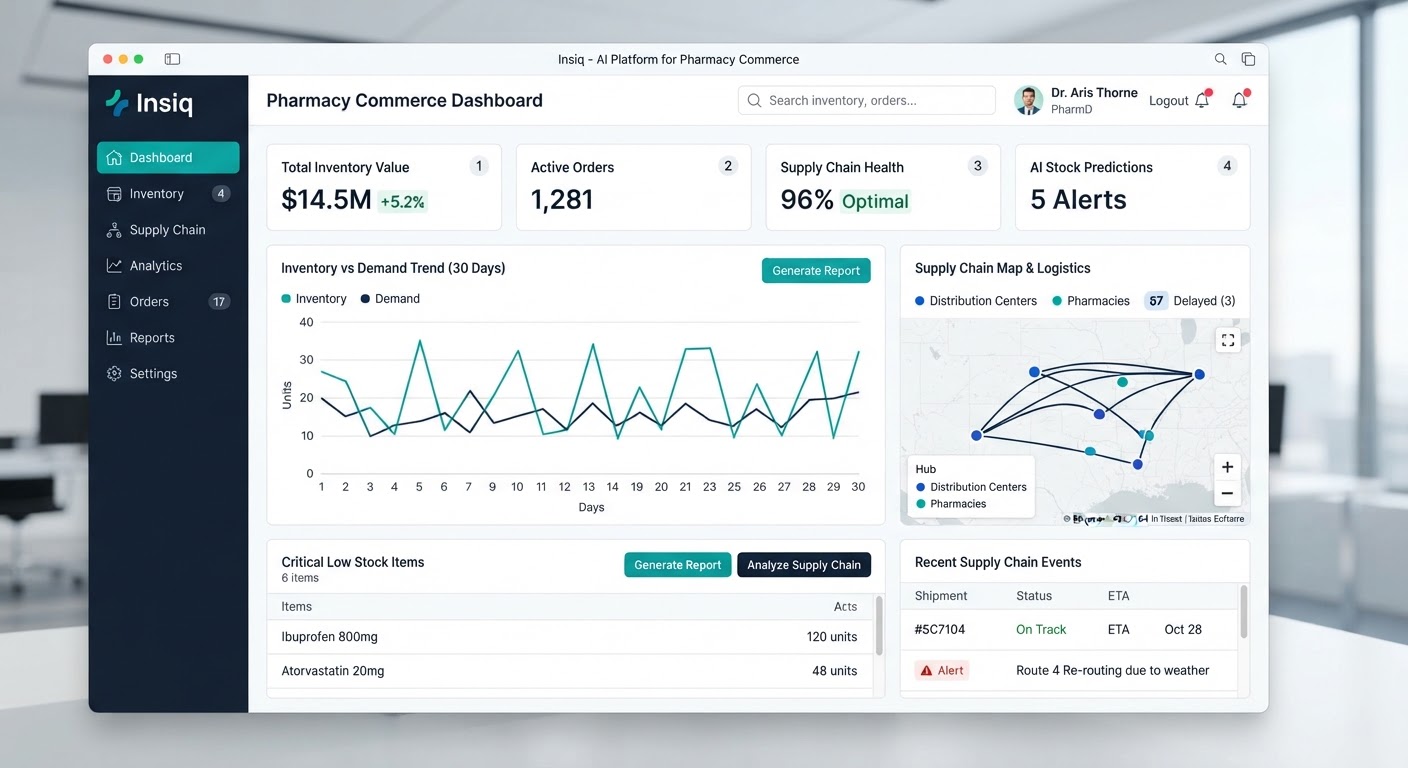Image resolution: width=1408 pixels, height=768 pixels.
Task: Open the Analytics page
Action: coord(168,266)
